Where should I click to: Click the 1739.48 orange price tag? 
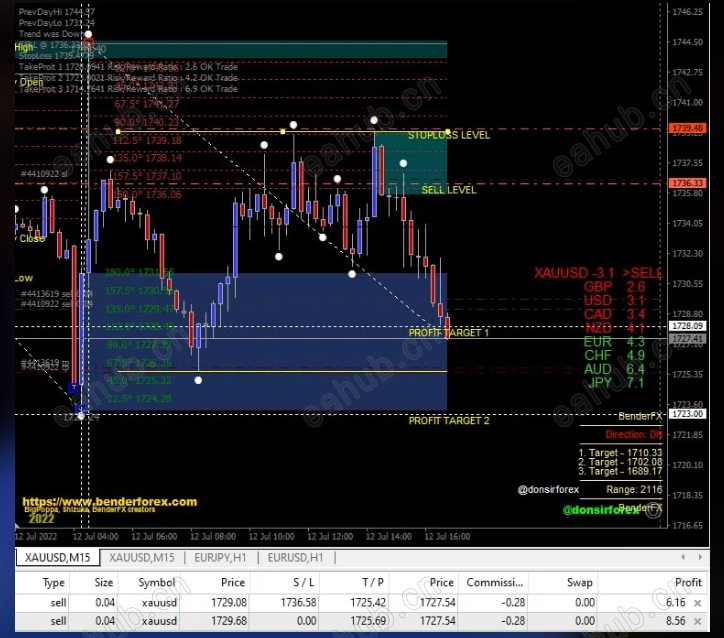[x=688, y=128]
